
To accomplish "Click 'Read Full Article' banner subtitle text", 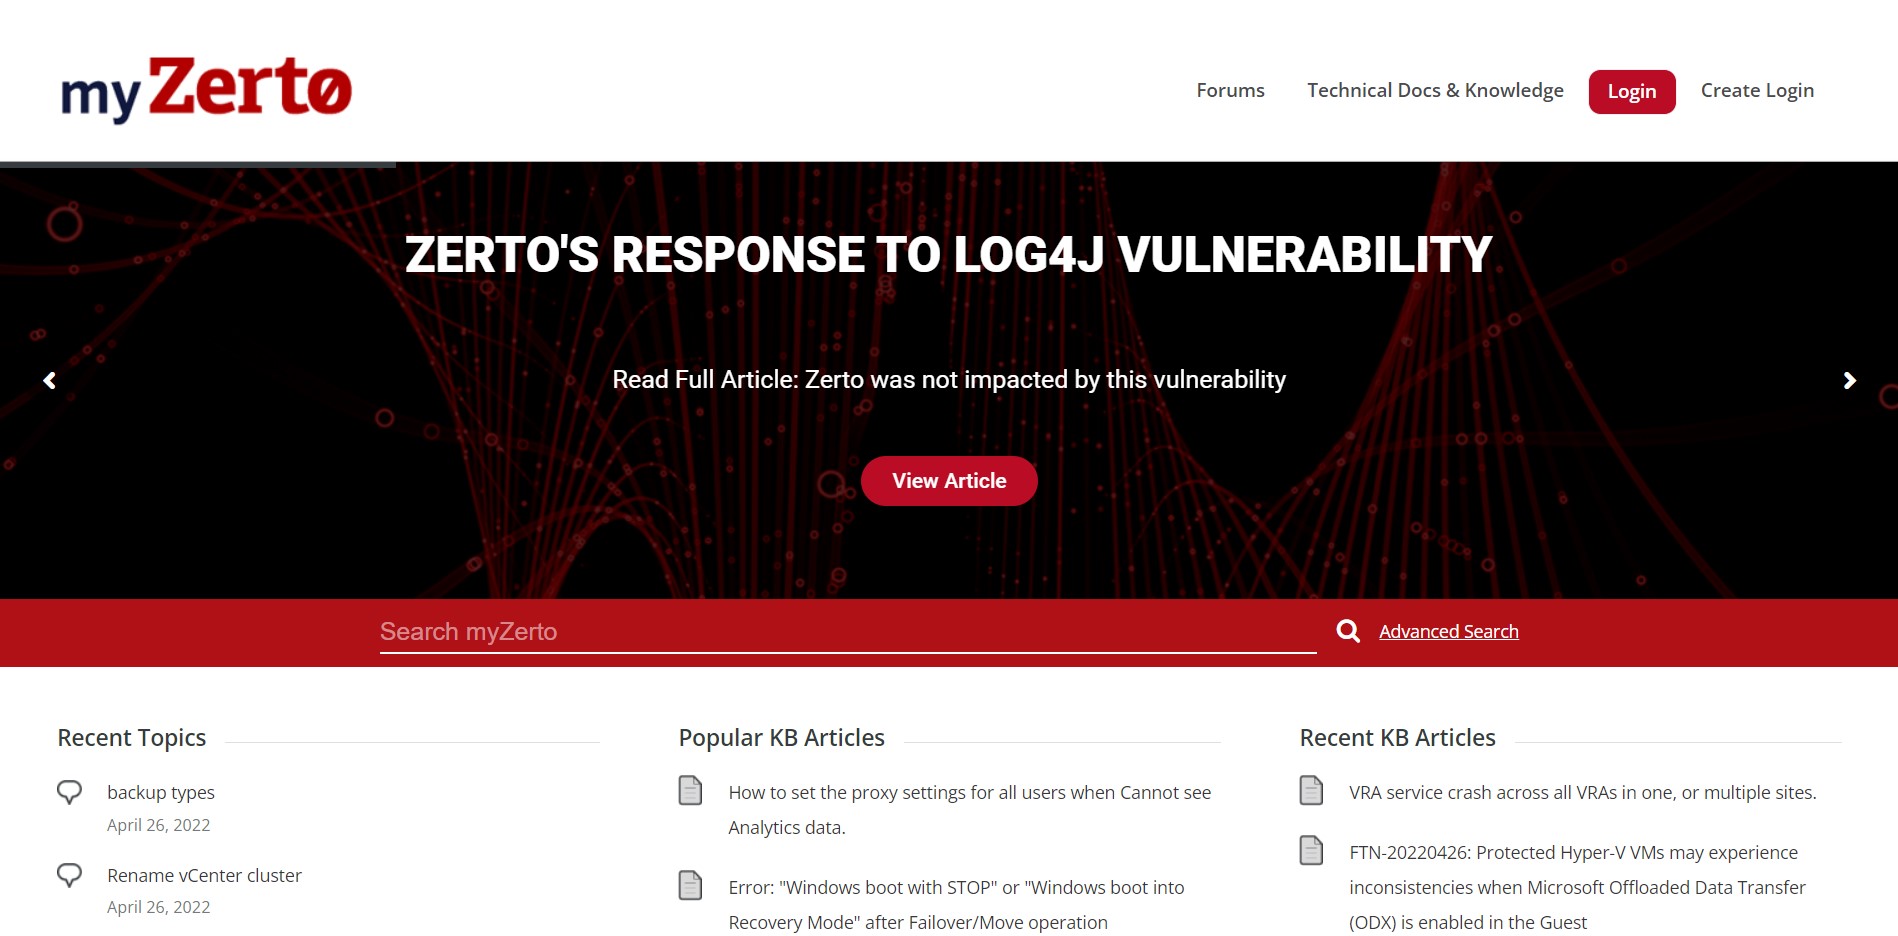I will coord(949,380).
